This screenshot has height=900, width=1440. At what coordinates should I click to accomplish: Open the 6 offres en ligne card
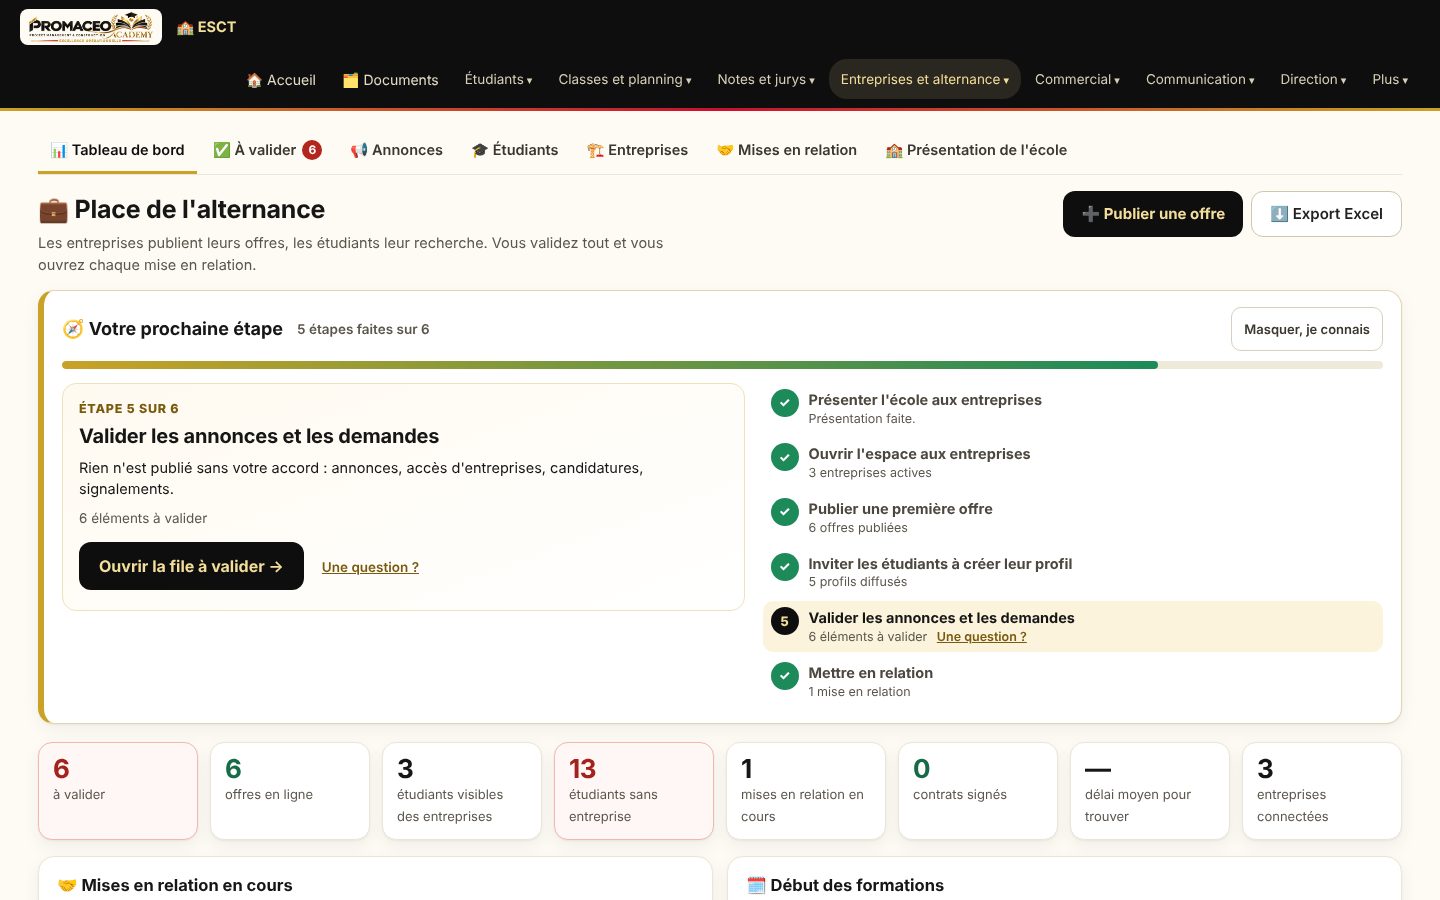[290, 791]
